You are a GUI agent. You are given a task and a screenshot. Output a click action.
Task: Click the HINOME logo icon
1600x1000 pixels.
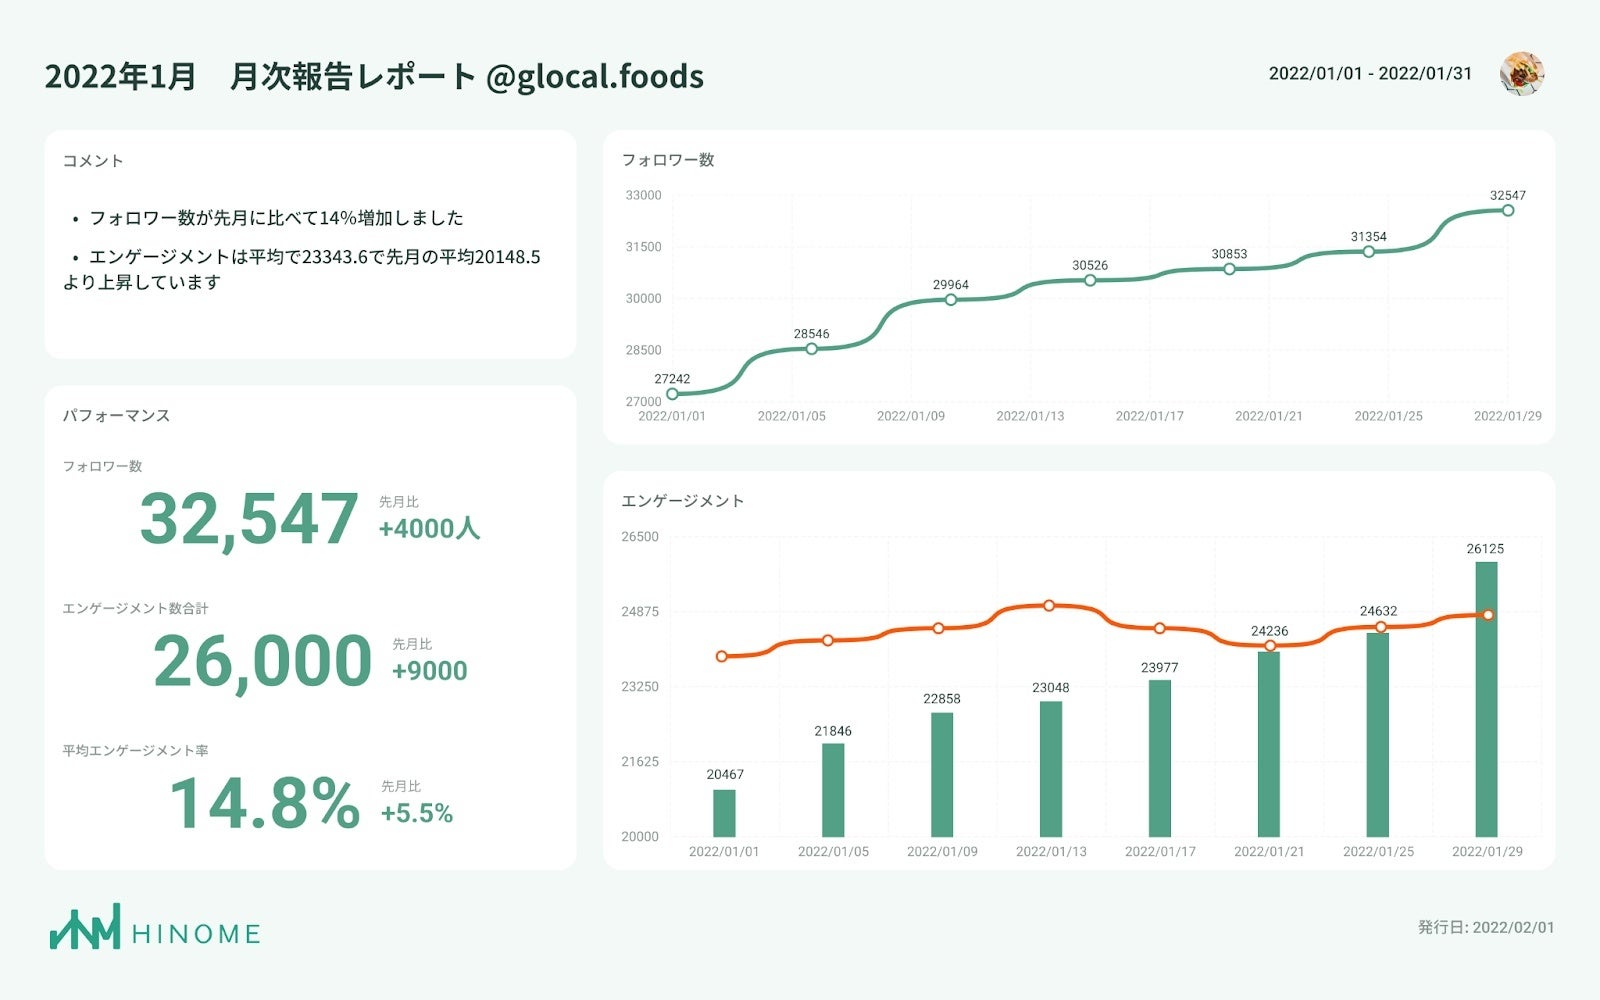tap(85, 927)
